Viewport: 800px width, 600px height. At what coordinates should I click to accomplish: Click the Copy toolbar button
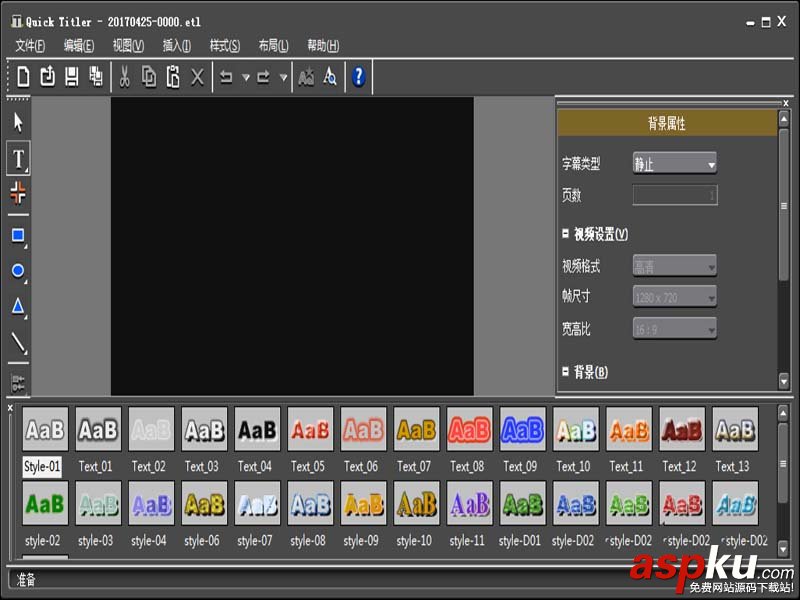tap(148, 76)
